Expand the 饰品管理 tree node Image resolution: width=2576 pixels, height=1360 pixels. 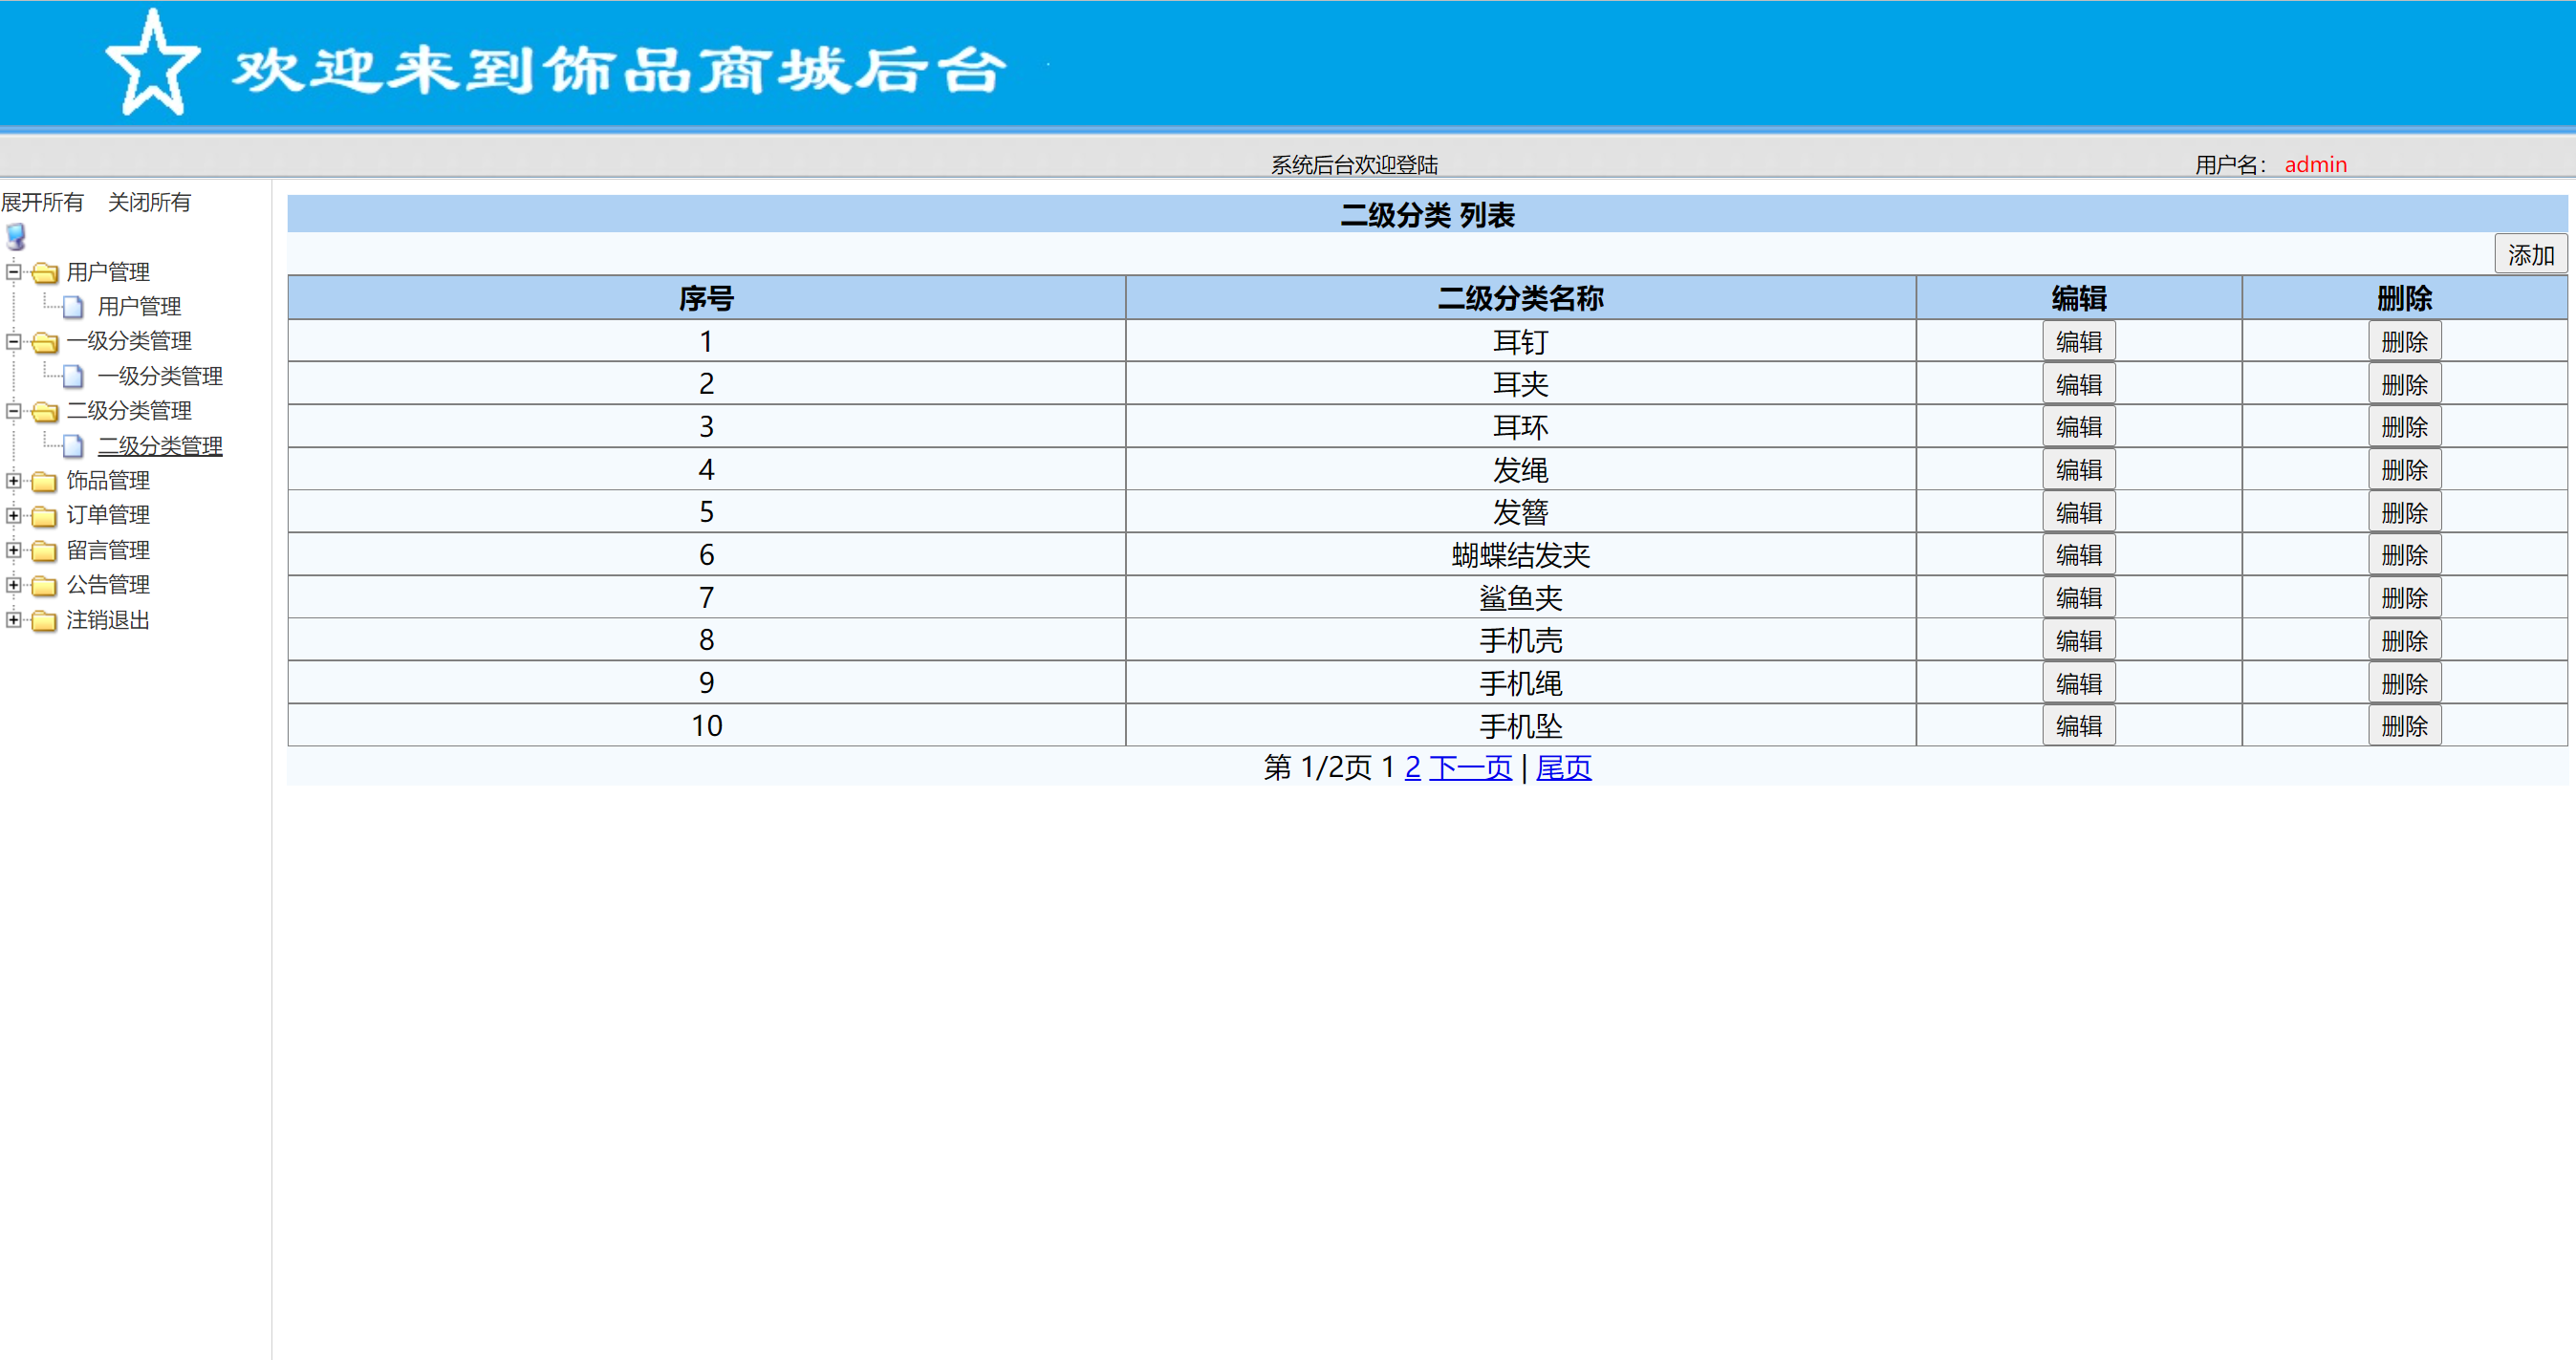(x=12, y=481)
